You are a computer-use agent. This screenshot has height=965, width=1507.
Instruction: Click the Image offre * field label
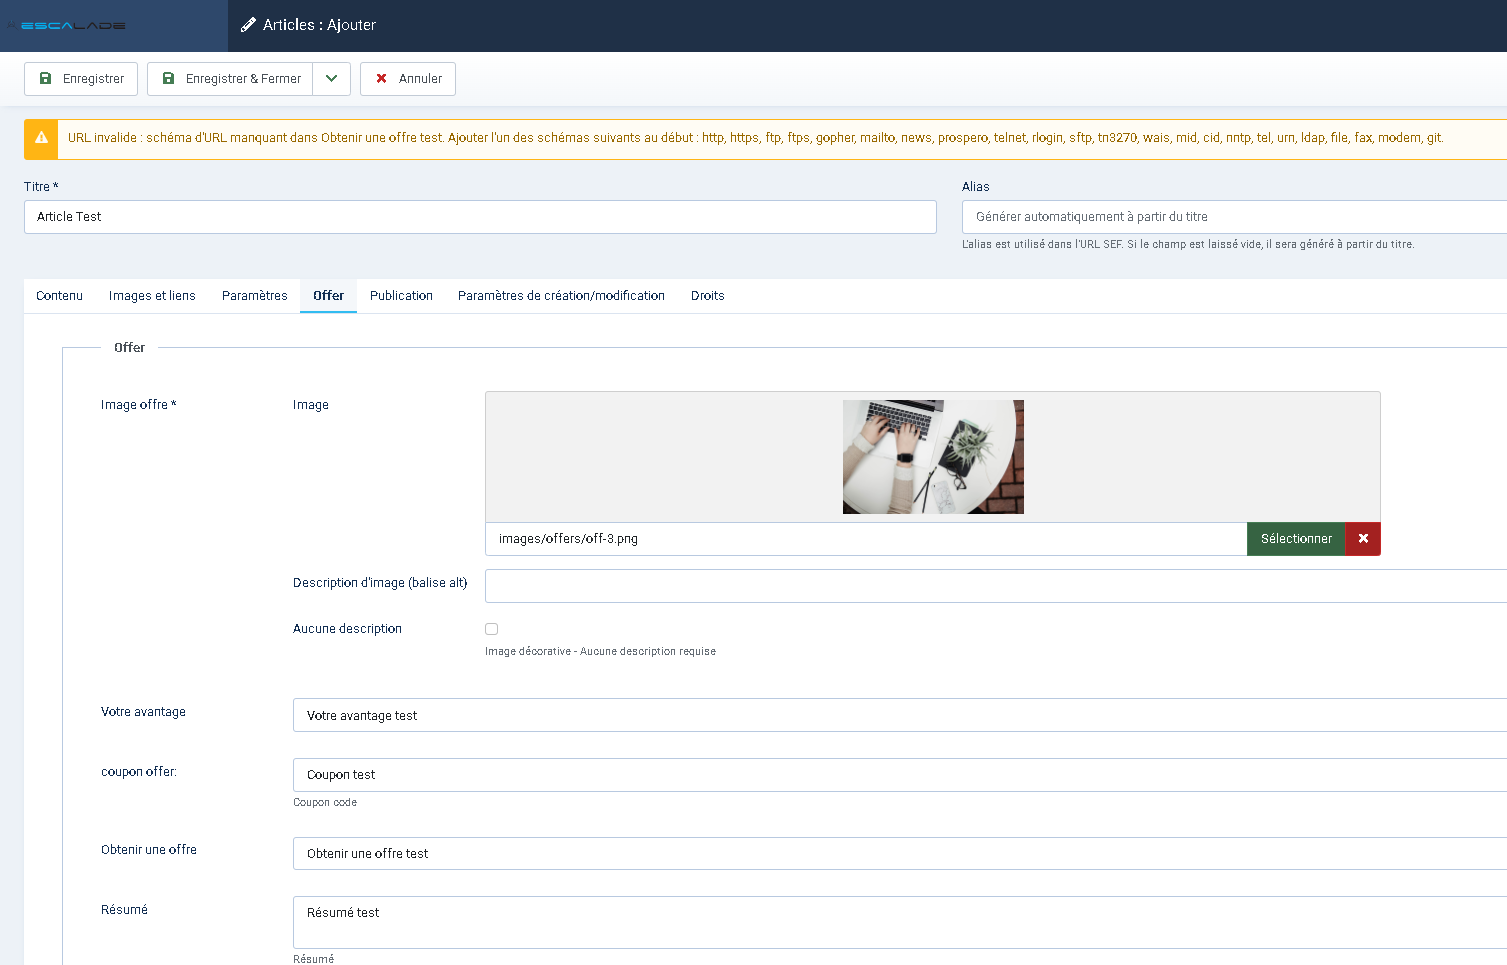[138, 405]
